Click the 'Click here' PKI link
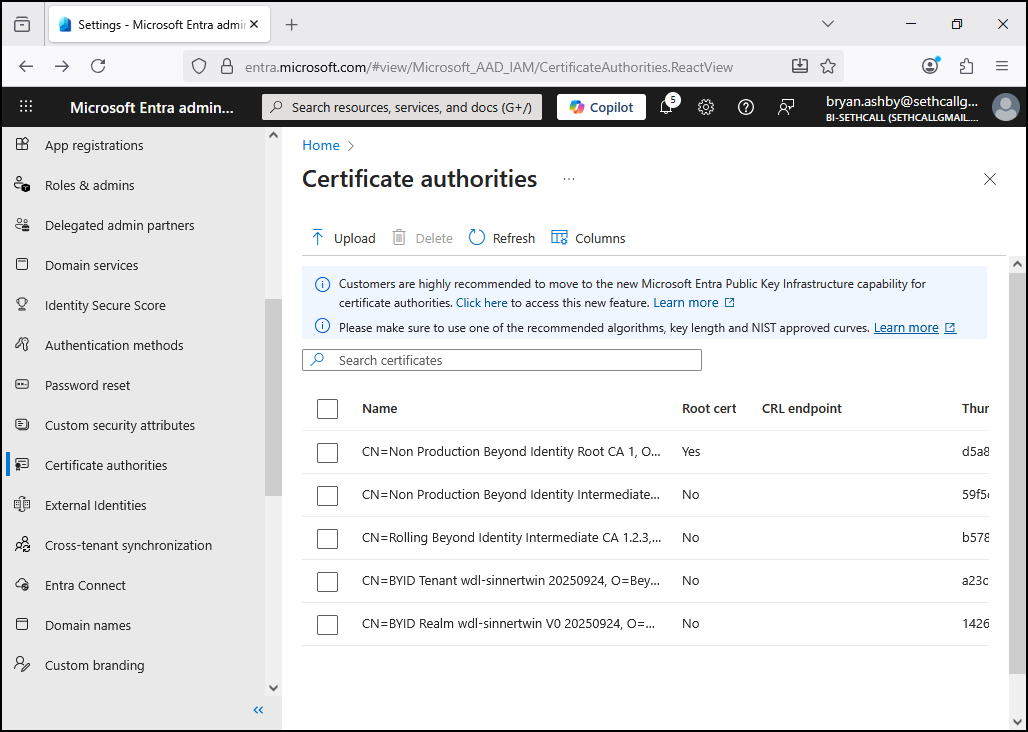The height and width of the screenshot is (732, 1028). click(x=482, y=302)
